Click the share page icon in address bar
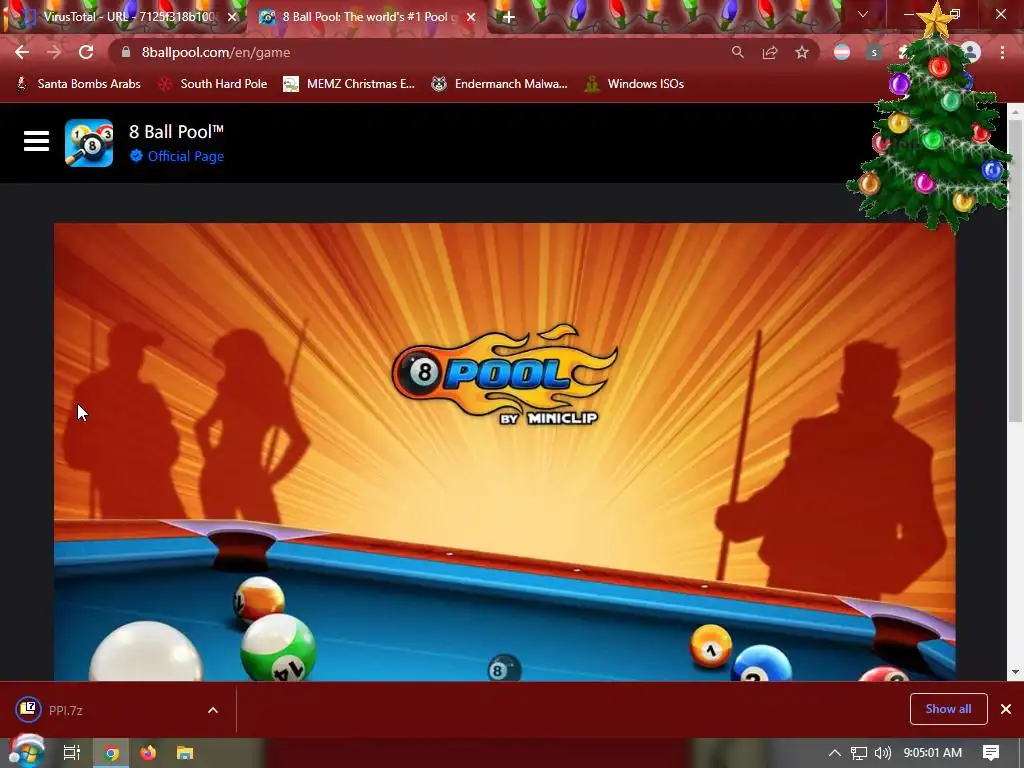The image size is (1024, 768). coord(770,52)
